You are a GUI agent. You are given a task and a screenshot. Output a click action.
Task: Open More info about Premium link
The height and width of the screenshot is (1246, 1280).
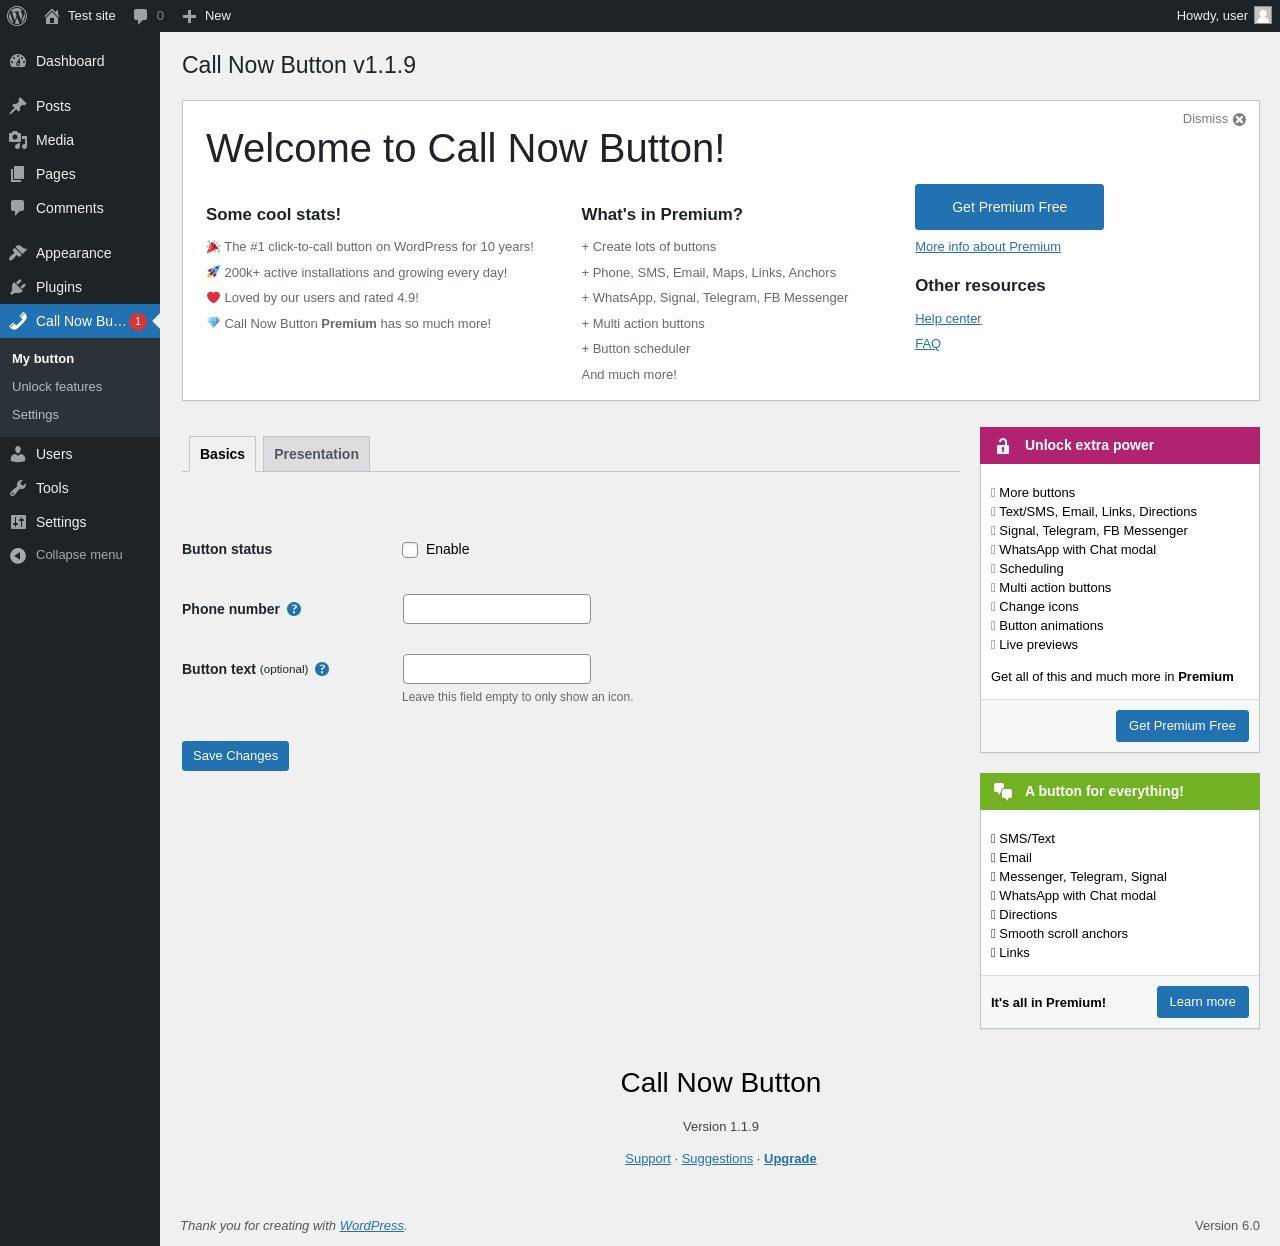pos(988,247)
